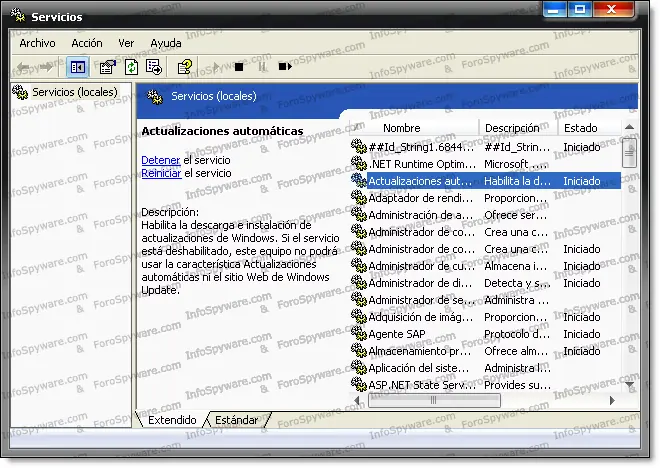Click gear icon of Administrador de se service

pos(359,300)
